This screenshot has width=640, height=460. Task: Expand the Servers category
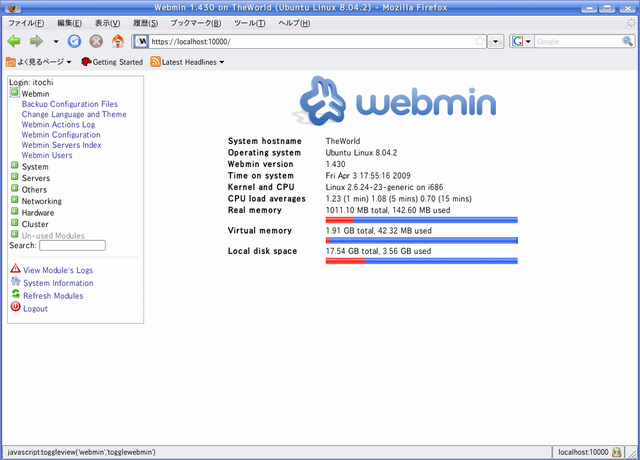pos(15,177)
